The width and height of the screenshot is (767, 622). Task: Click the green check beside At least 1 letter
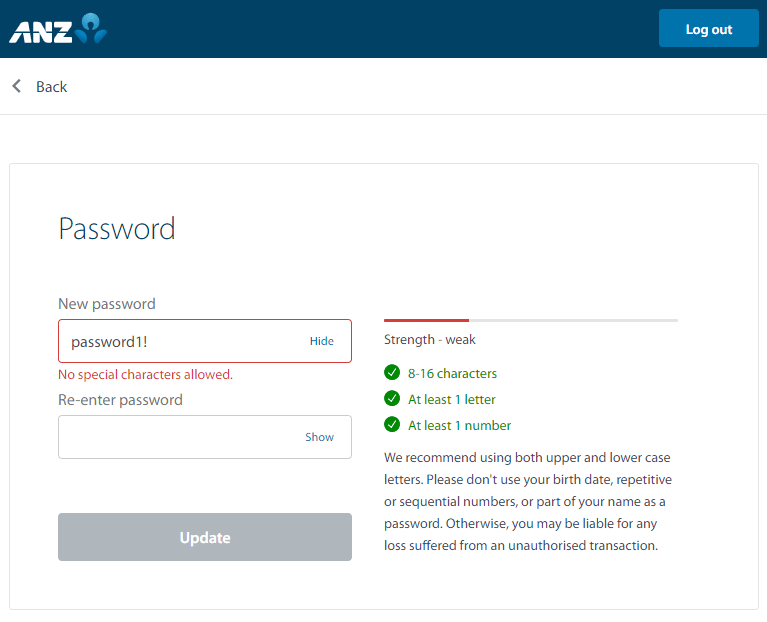392,399
